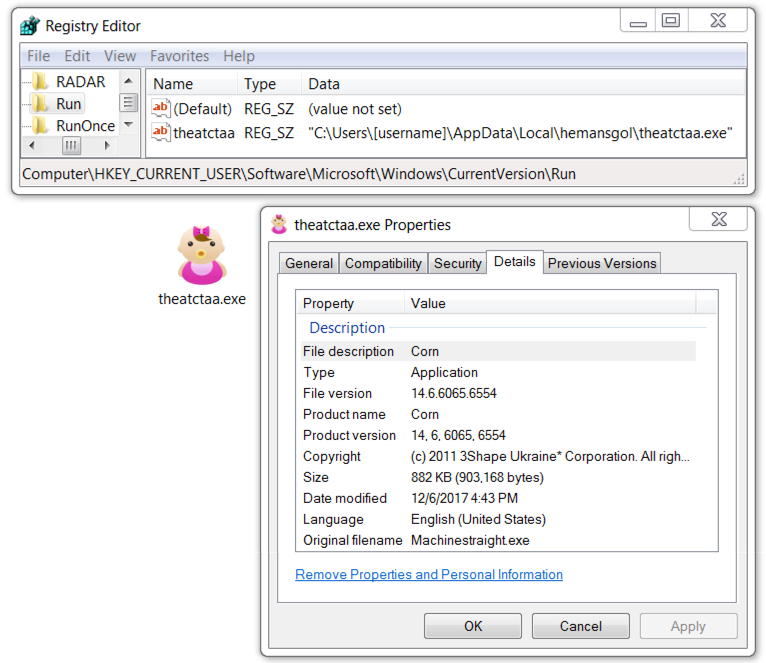Click the OK button in Properties
766x663 pixels.
pos(473,626)
